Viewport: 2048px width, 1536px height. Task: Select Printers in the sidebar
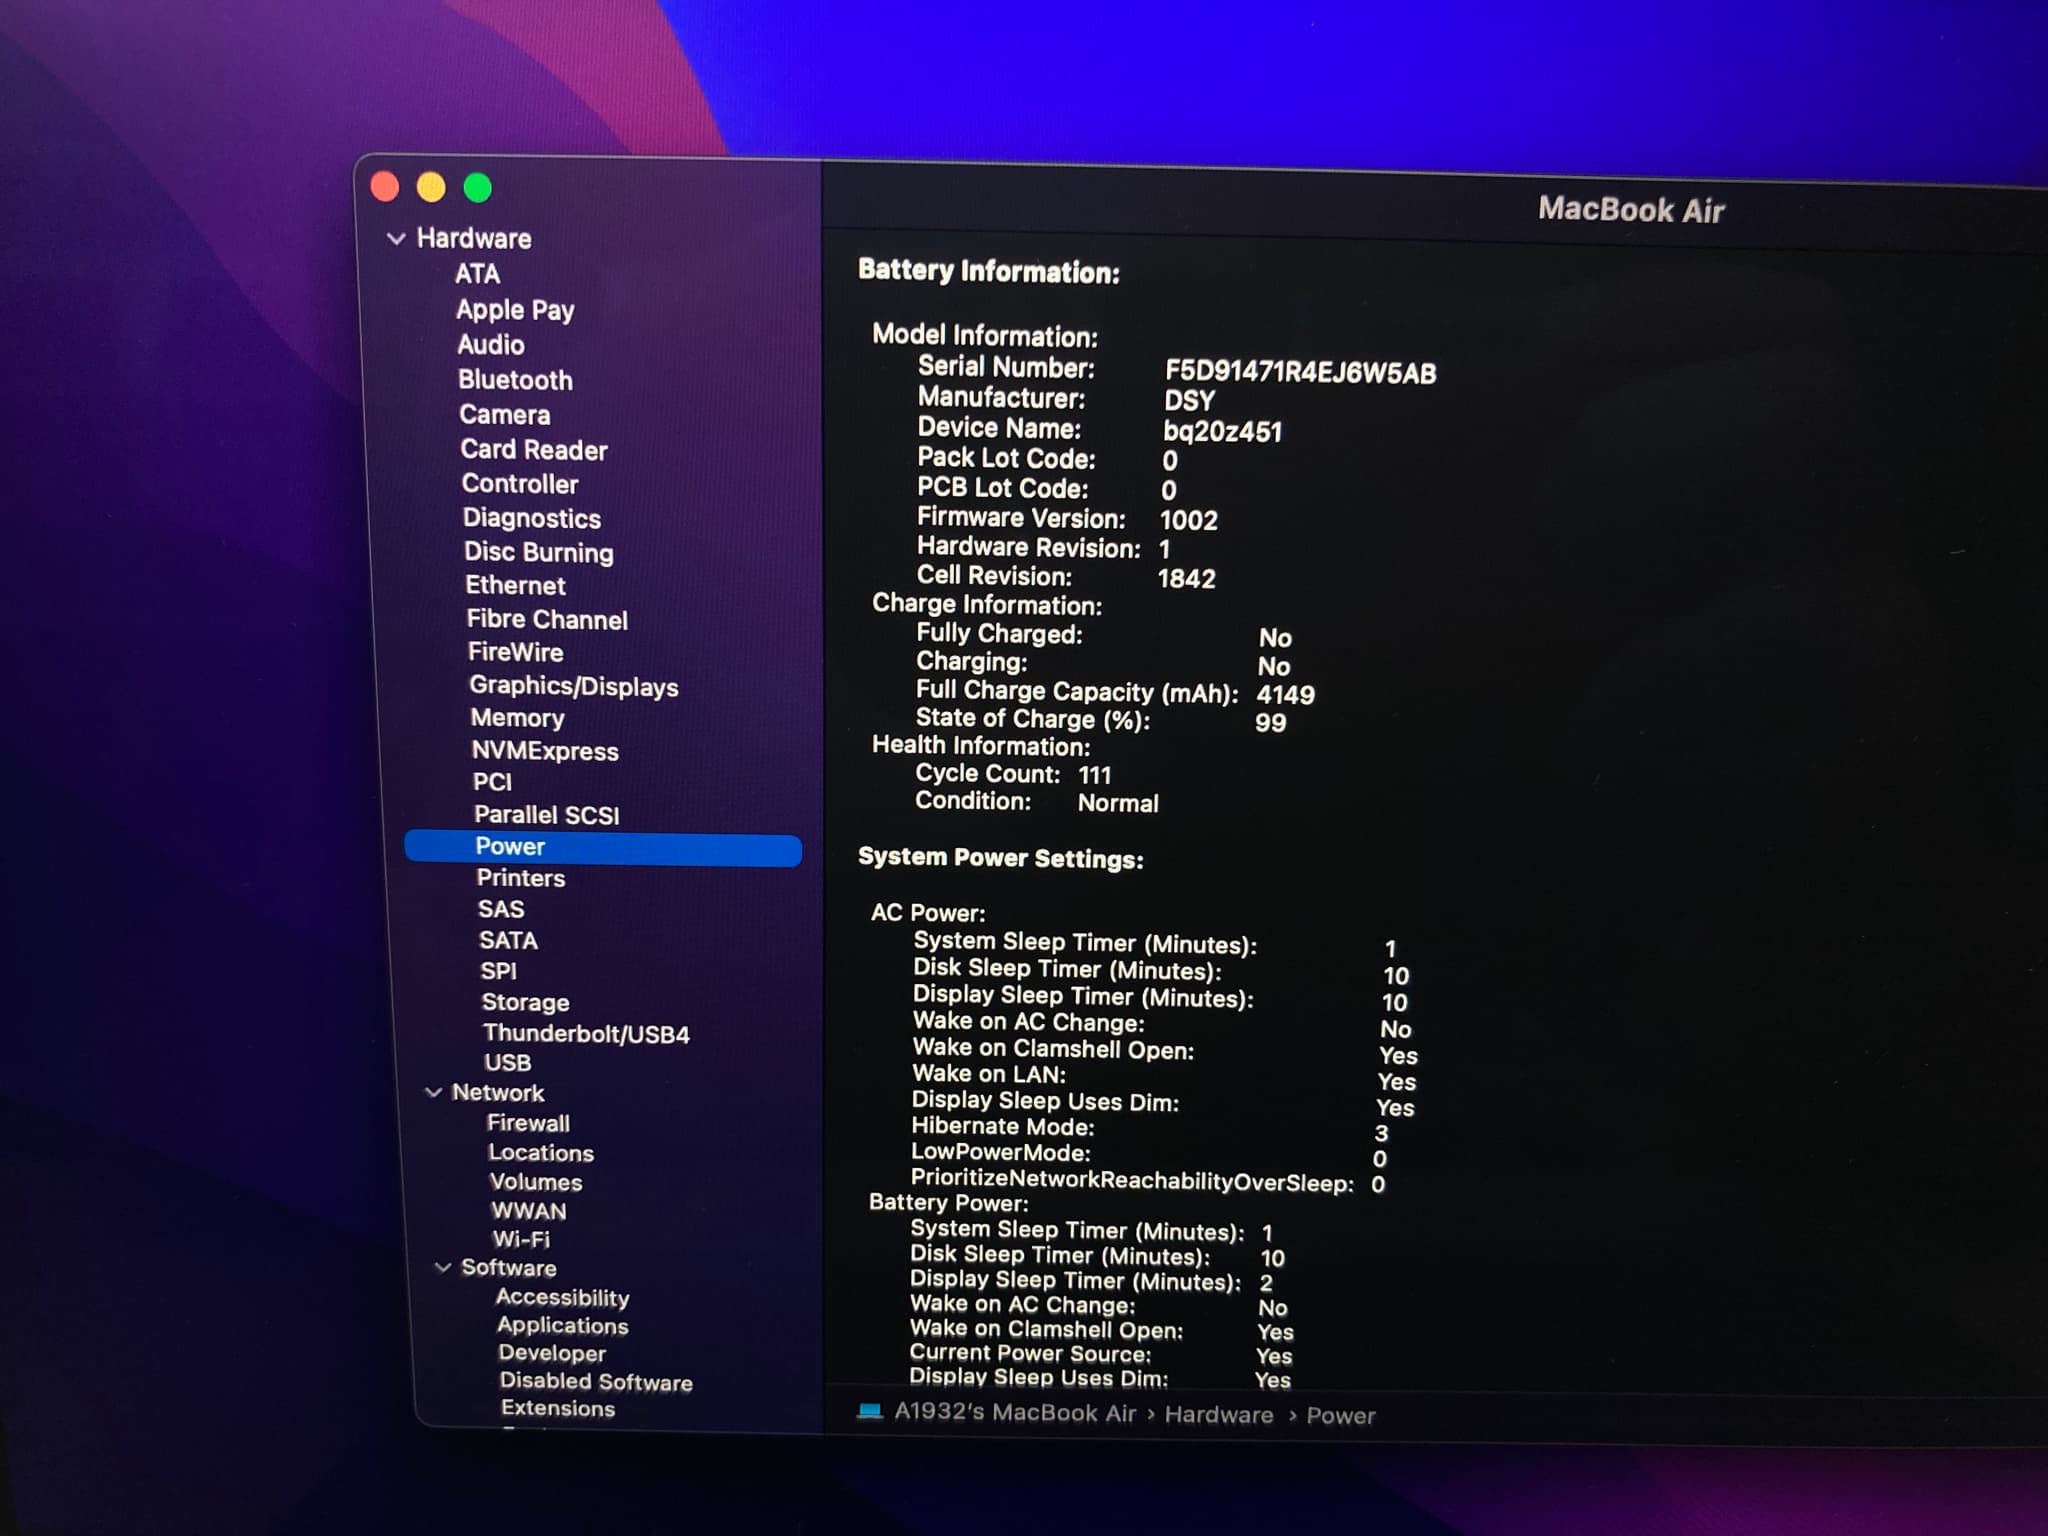coord(520,878)
